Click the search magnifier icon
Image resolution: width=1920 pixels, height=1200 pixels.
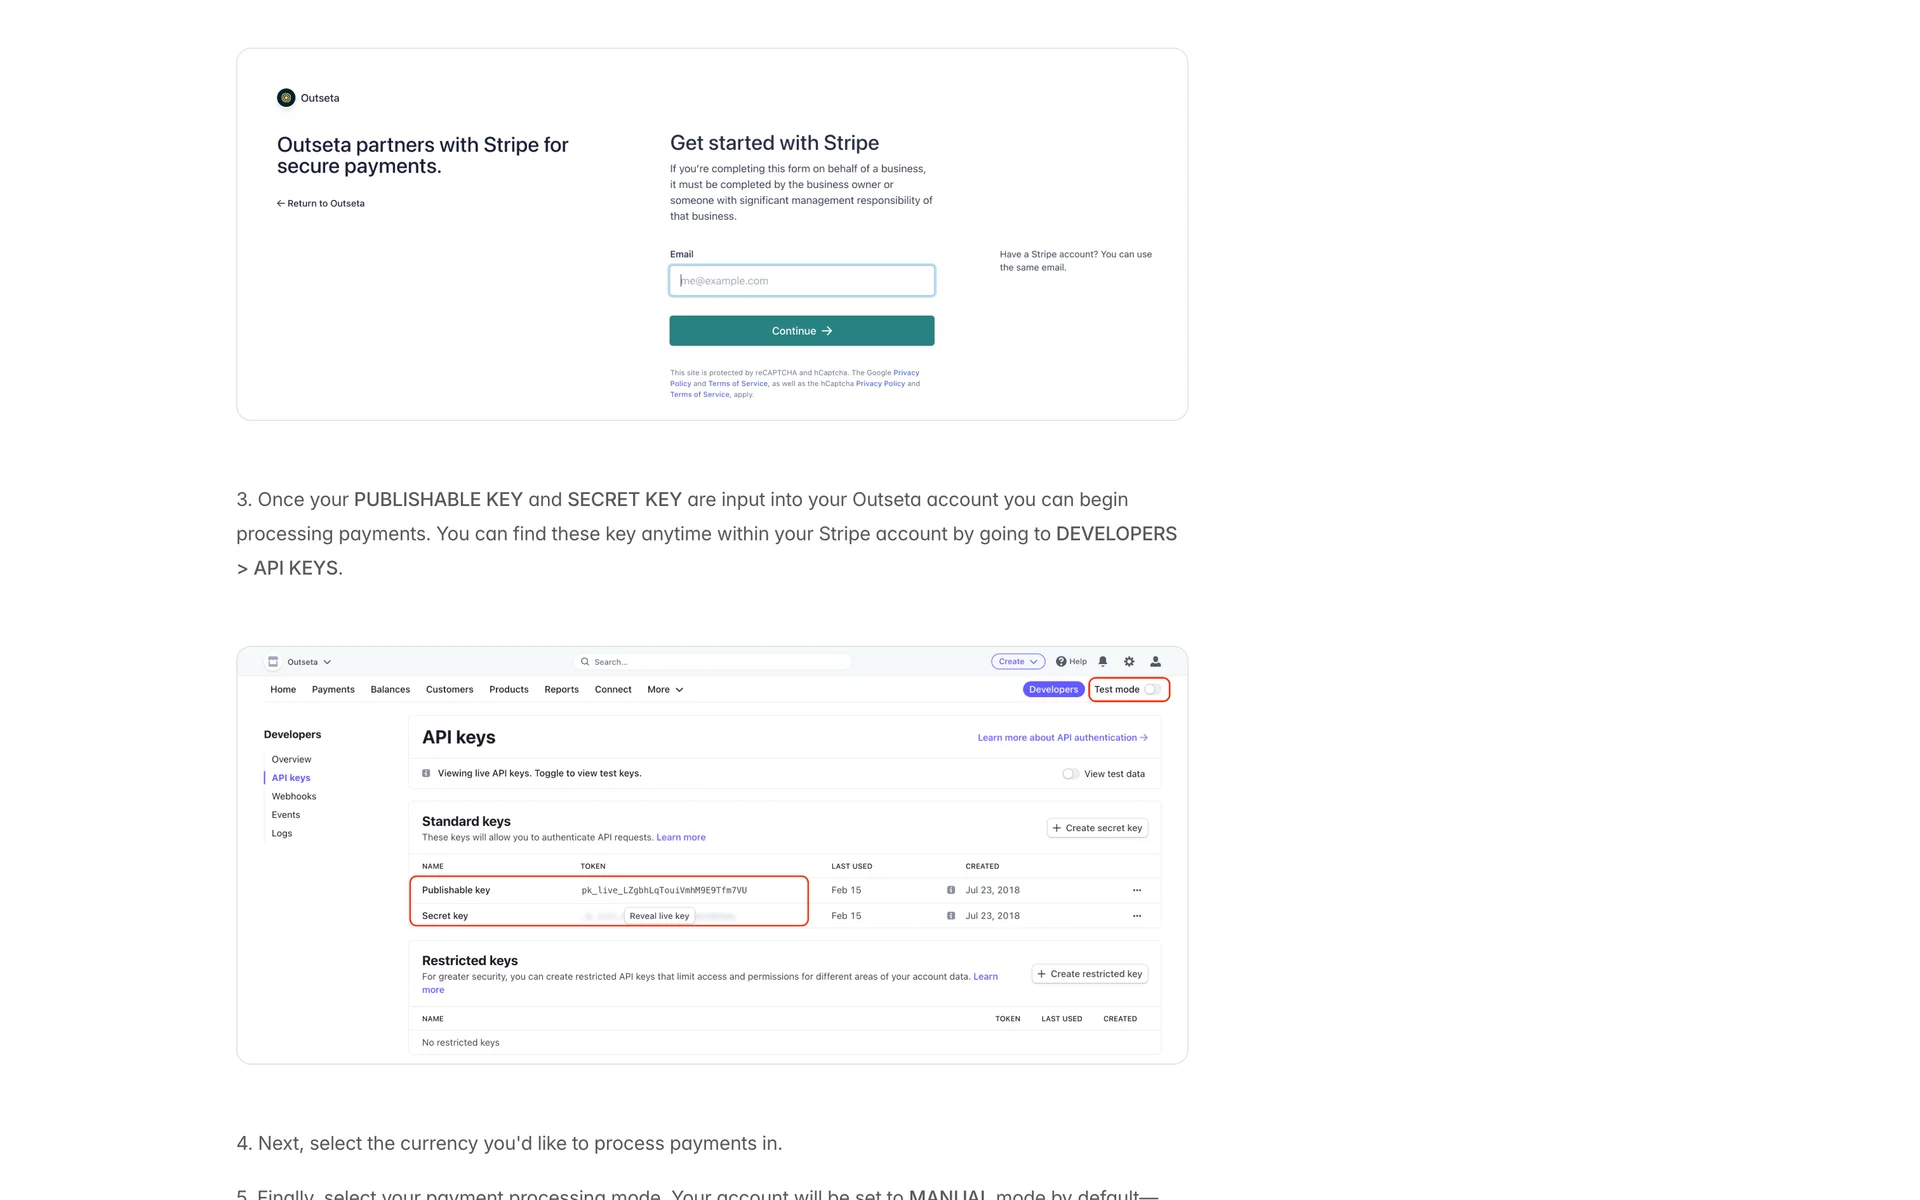point(585,662)
